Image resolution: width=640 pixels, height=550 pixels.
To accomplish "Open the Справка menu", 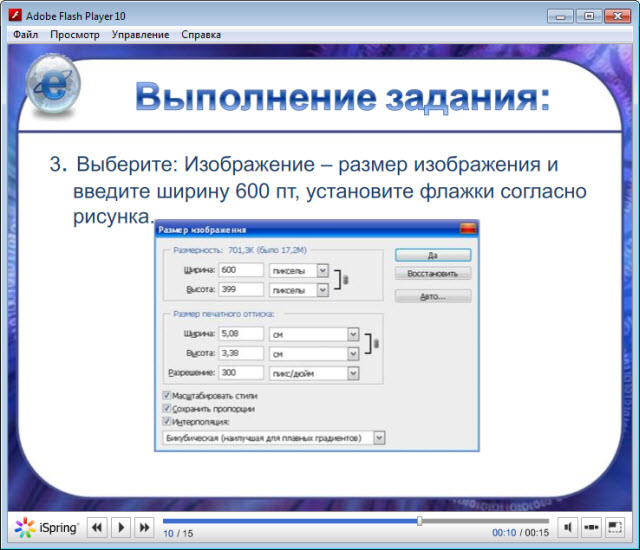I will point(201,35).
